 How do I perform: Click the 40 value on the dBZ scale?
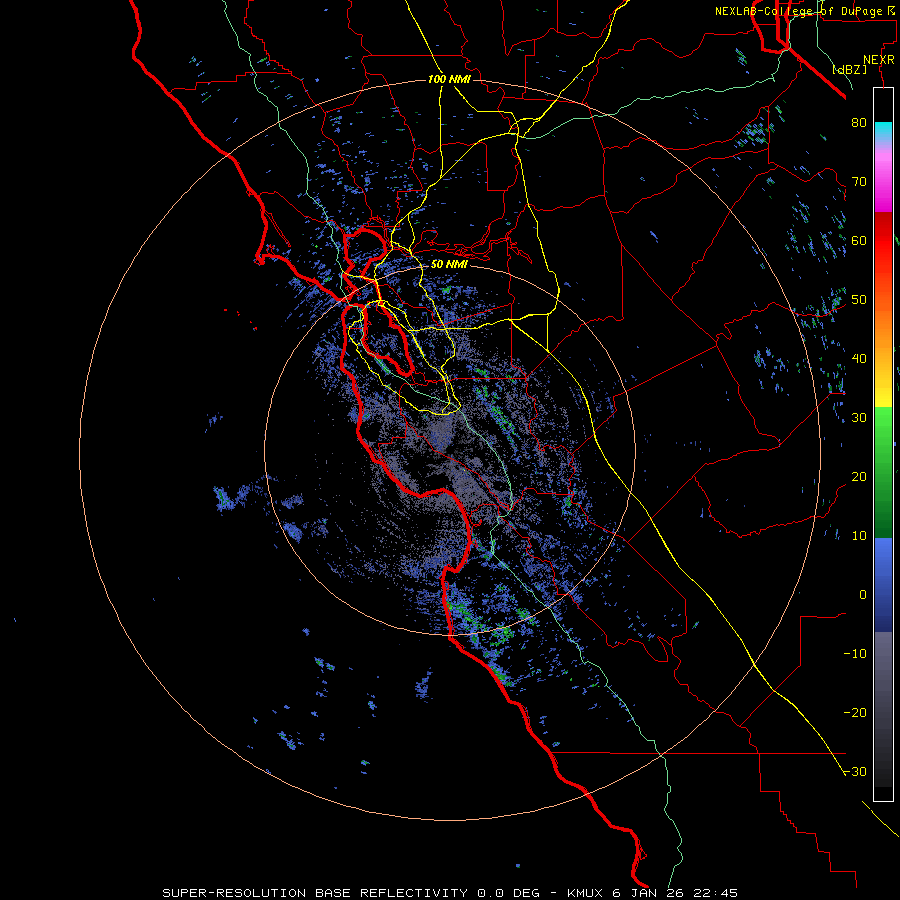click(859, 359)
